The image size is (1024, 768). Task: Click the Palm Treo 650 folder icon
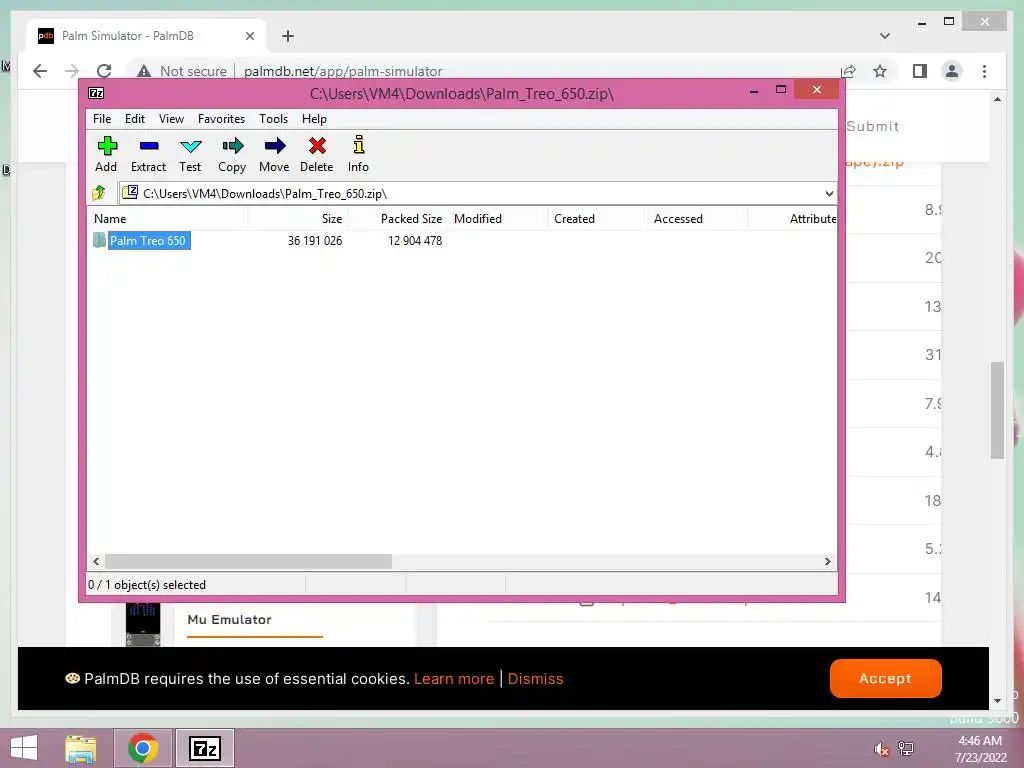pyautogui.click(x=99, y=240)
